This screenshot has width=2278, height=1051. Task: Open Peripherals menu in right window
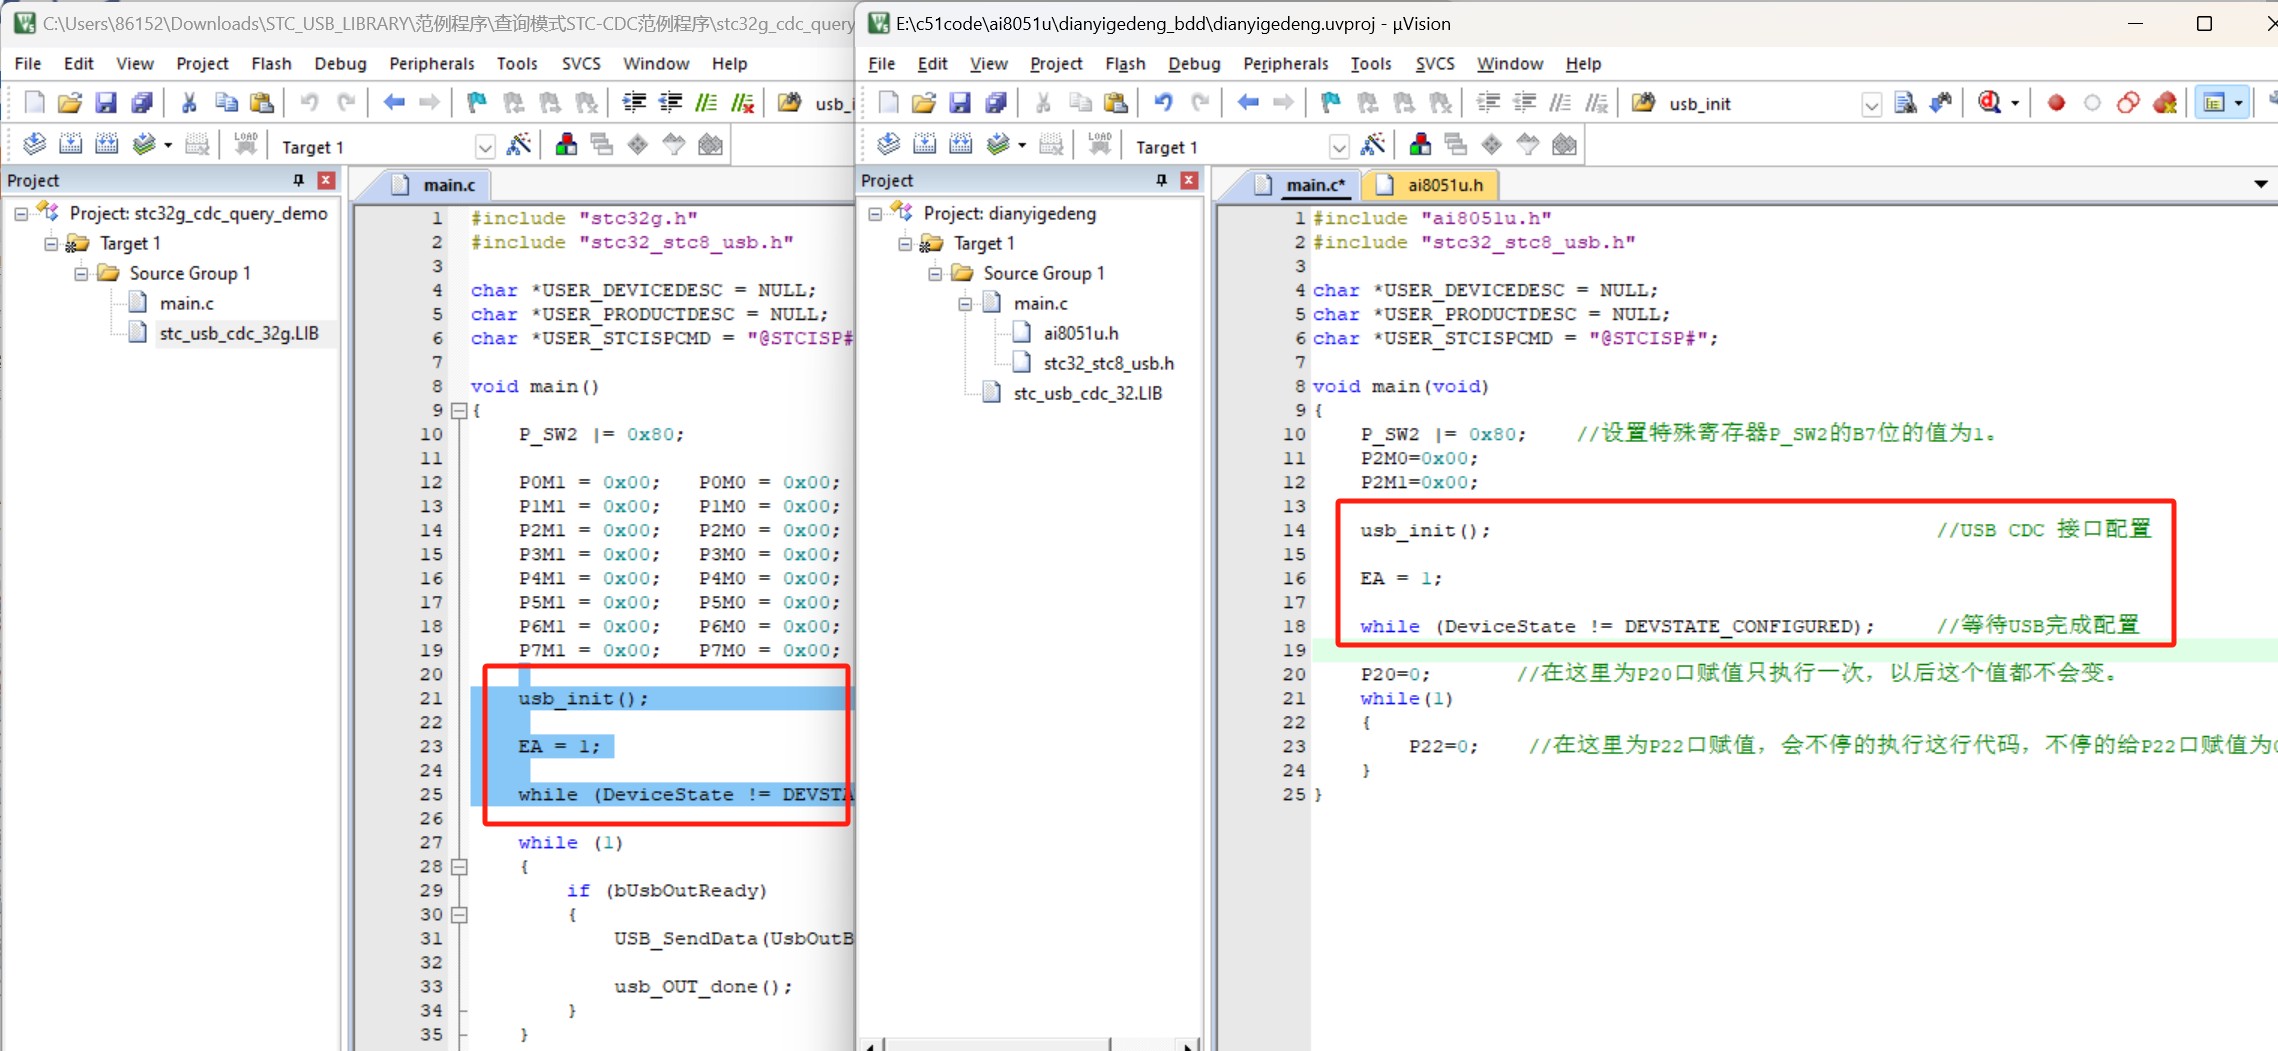point(1285,63)
